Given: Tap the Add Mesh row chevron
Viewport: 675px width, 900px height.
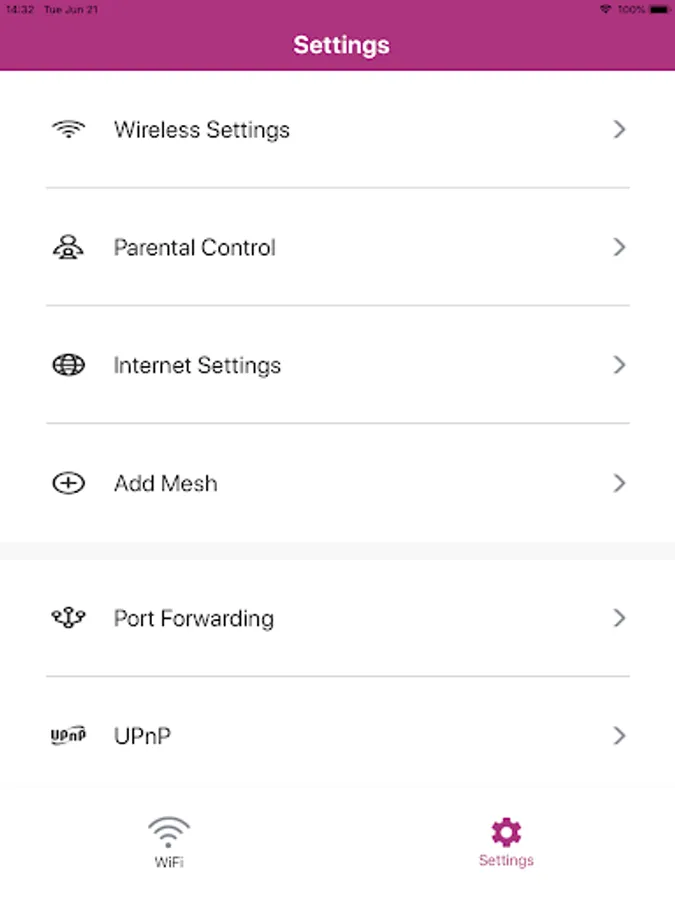Looking at the screenshot, I should (x=620, y=484).
